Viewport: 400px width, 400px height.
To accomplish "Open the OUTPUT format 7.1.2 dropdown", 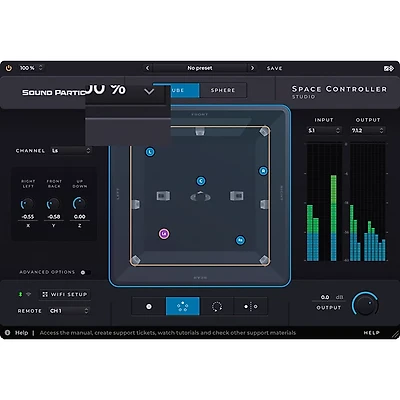I will click(368, 130).
